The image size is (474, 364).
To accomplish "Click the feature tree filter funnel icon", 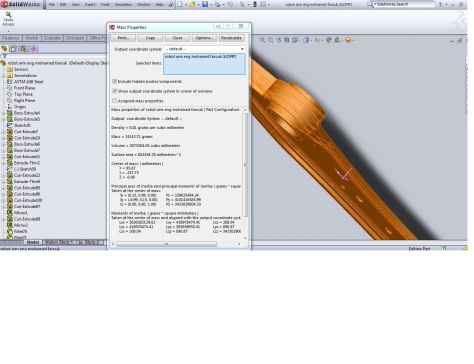I will (4, 56).
